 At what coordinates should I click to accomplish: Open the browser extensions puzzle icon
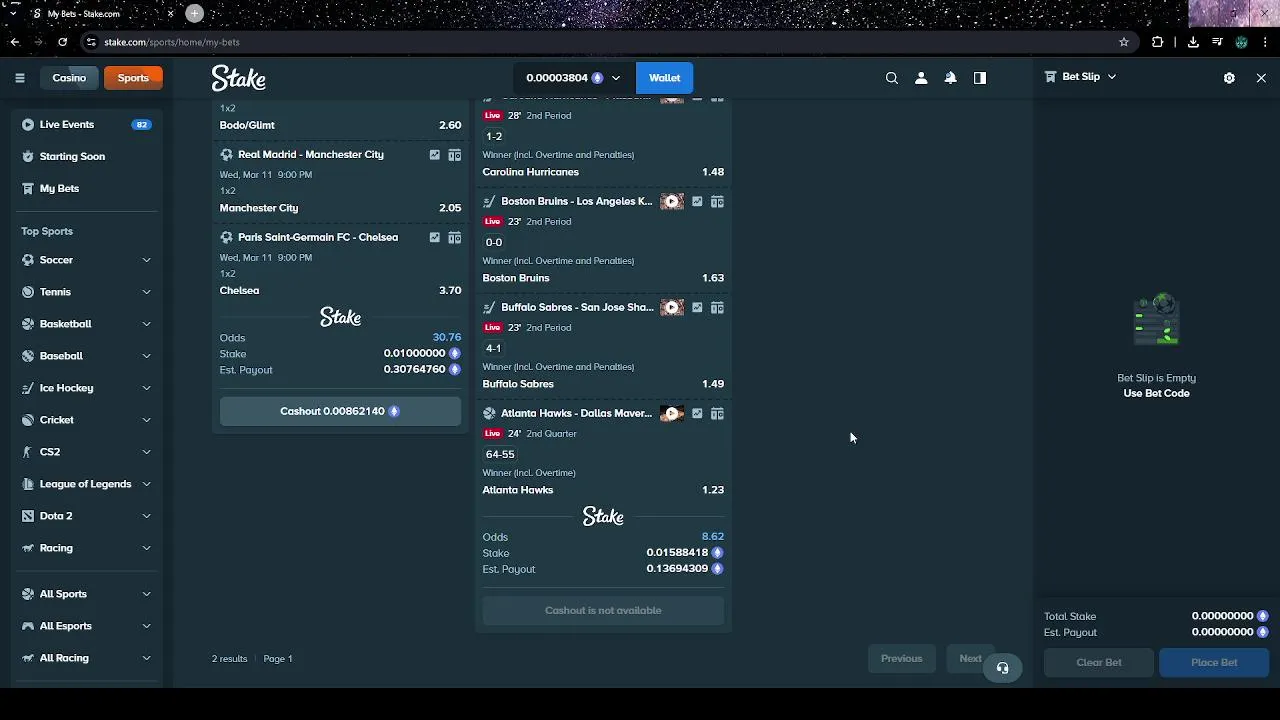1158,42
